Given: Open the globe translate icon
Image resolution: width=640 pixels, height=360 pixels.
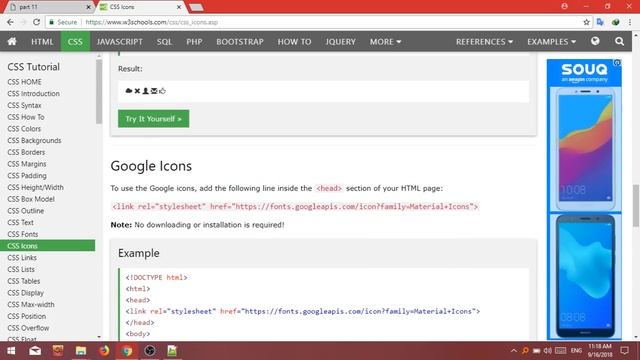Looking at the screenshot, I should (x=595, y=41).
